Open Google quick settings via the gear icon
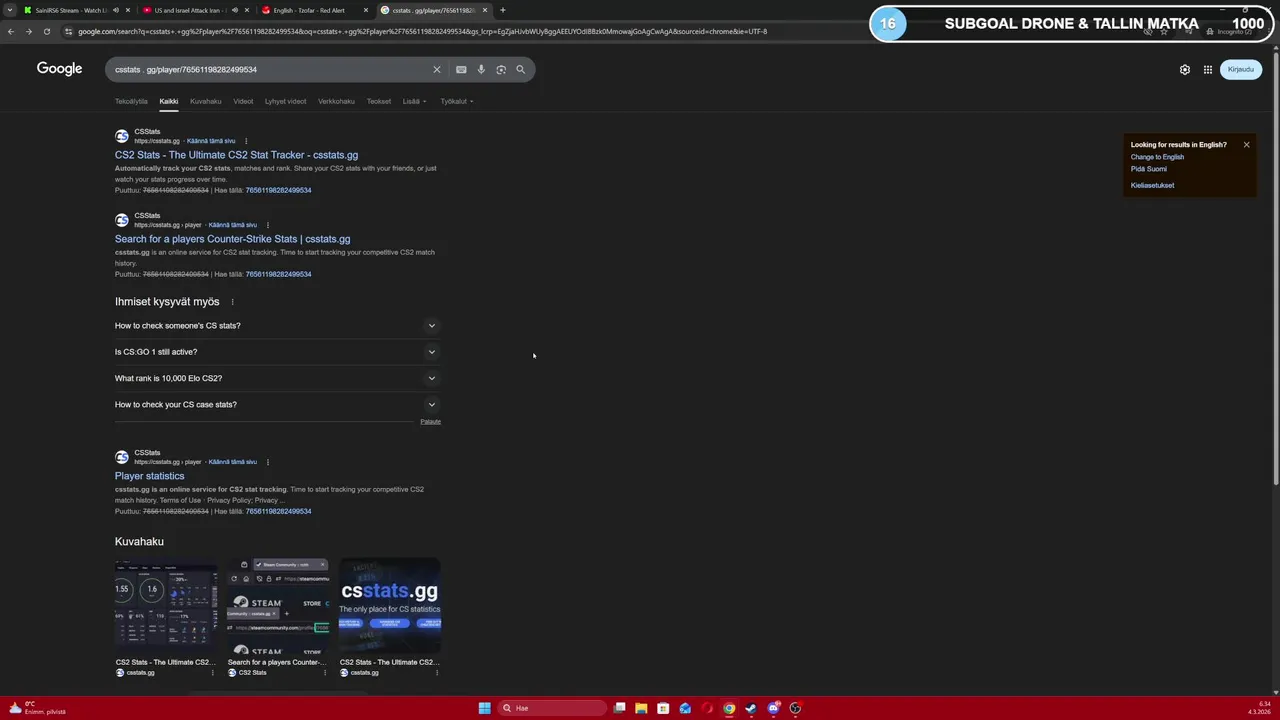 click(1185, 69)
